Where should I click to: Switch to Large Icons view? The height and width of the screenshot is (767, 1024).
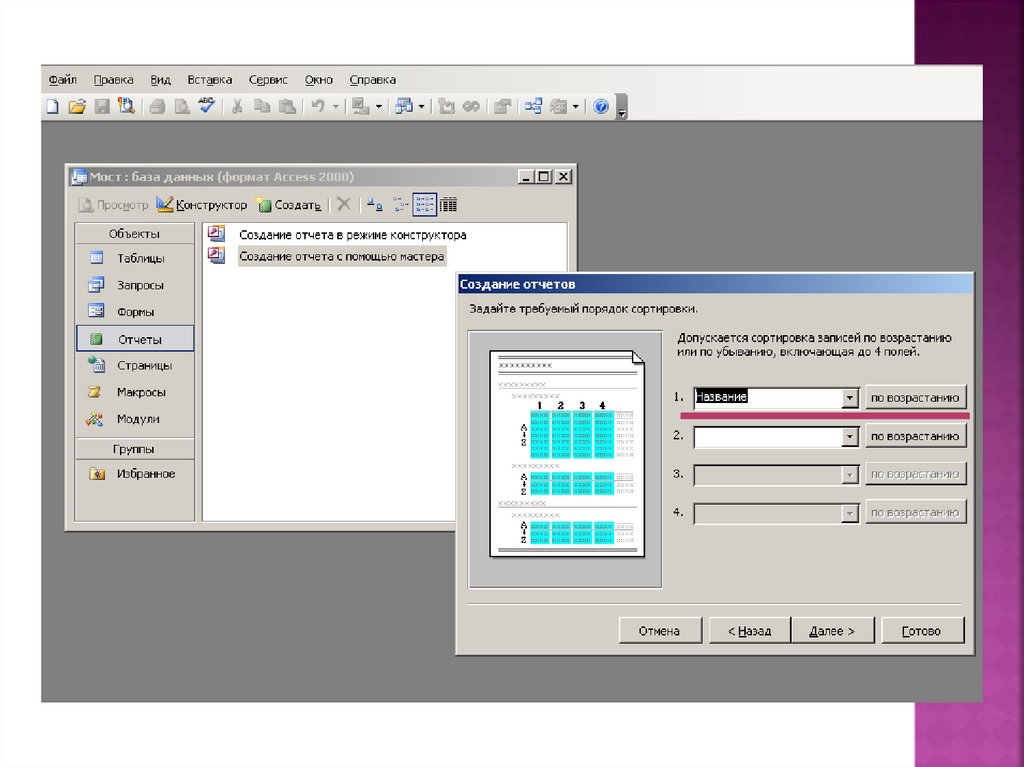373,205
